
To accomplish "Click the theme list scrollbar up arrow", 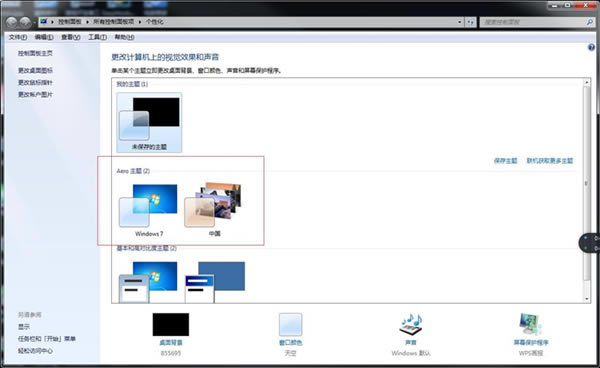I will click(587, 82).
